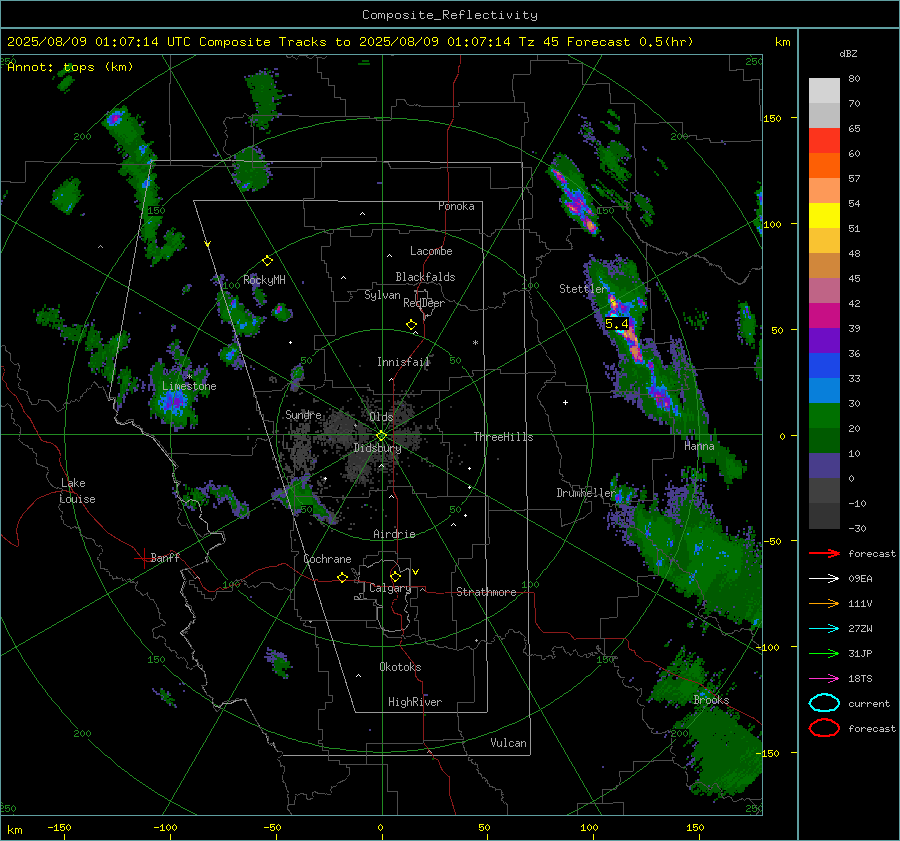Click the dark orange 60 dBZ legend swatch
The width and height of the screenshot is (900, 841).
824,165
